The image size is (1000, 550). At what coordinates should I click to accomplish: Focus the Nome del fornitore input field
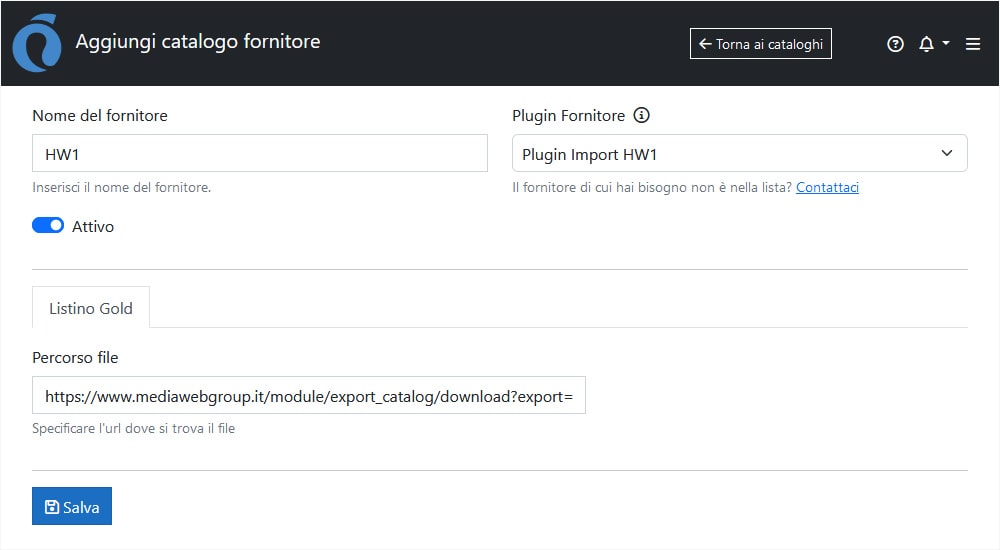click(260, 154)
